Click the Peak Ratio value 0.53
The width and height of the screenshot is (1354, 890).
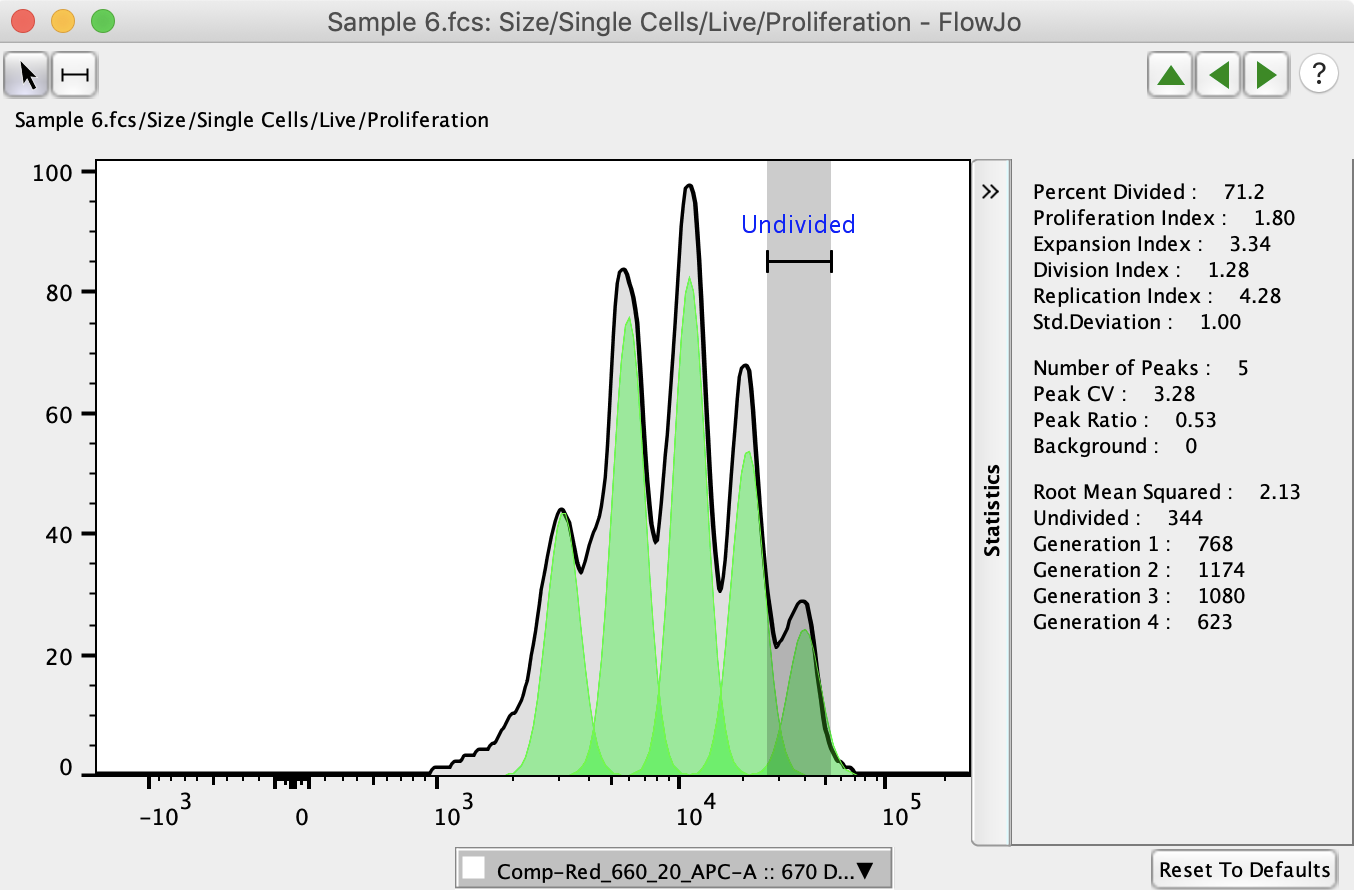(1196, 420)
